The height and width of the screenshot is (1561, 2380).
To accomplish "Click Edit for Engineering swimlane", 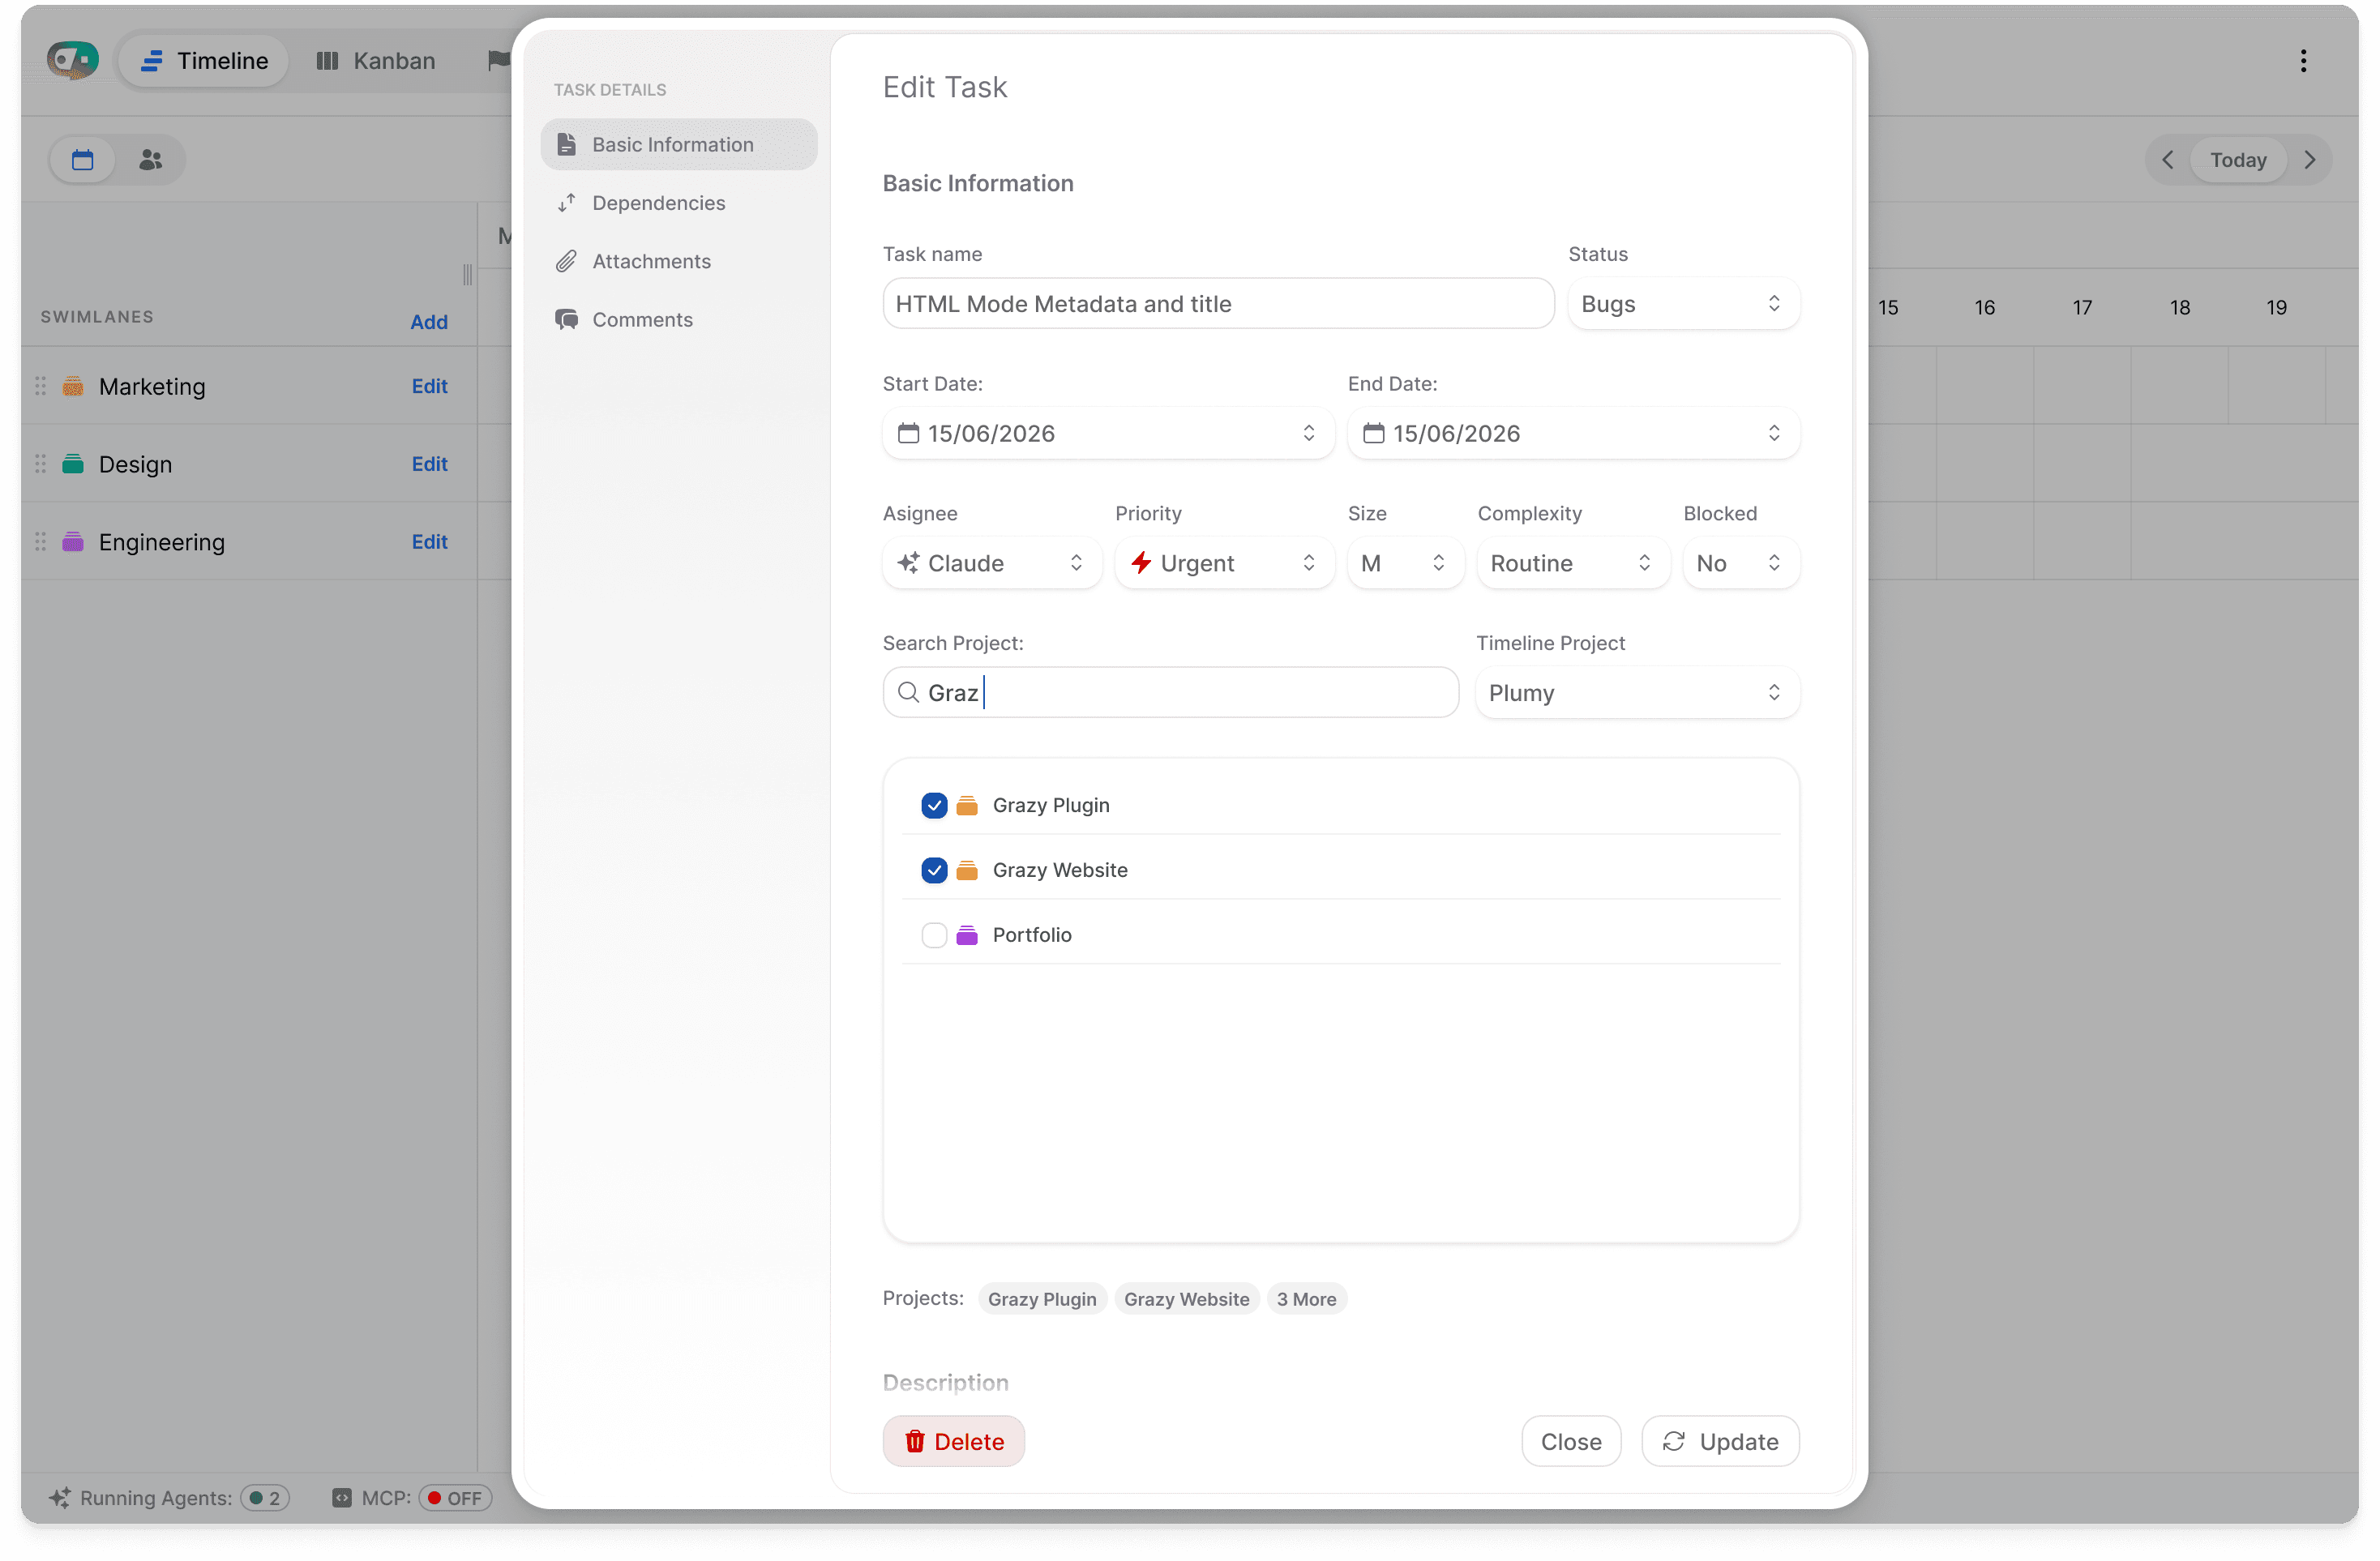I will click(430, 542).
